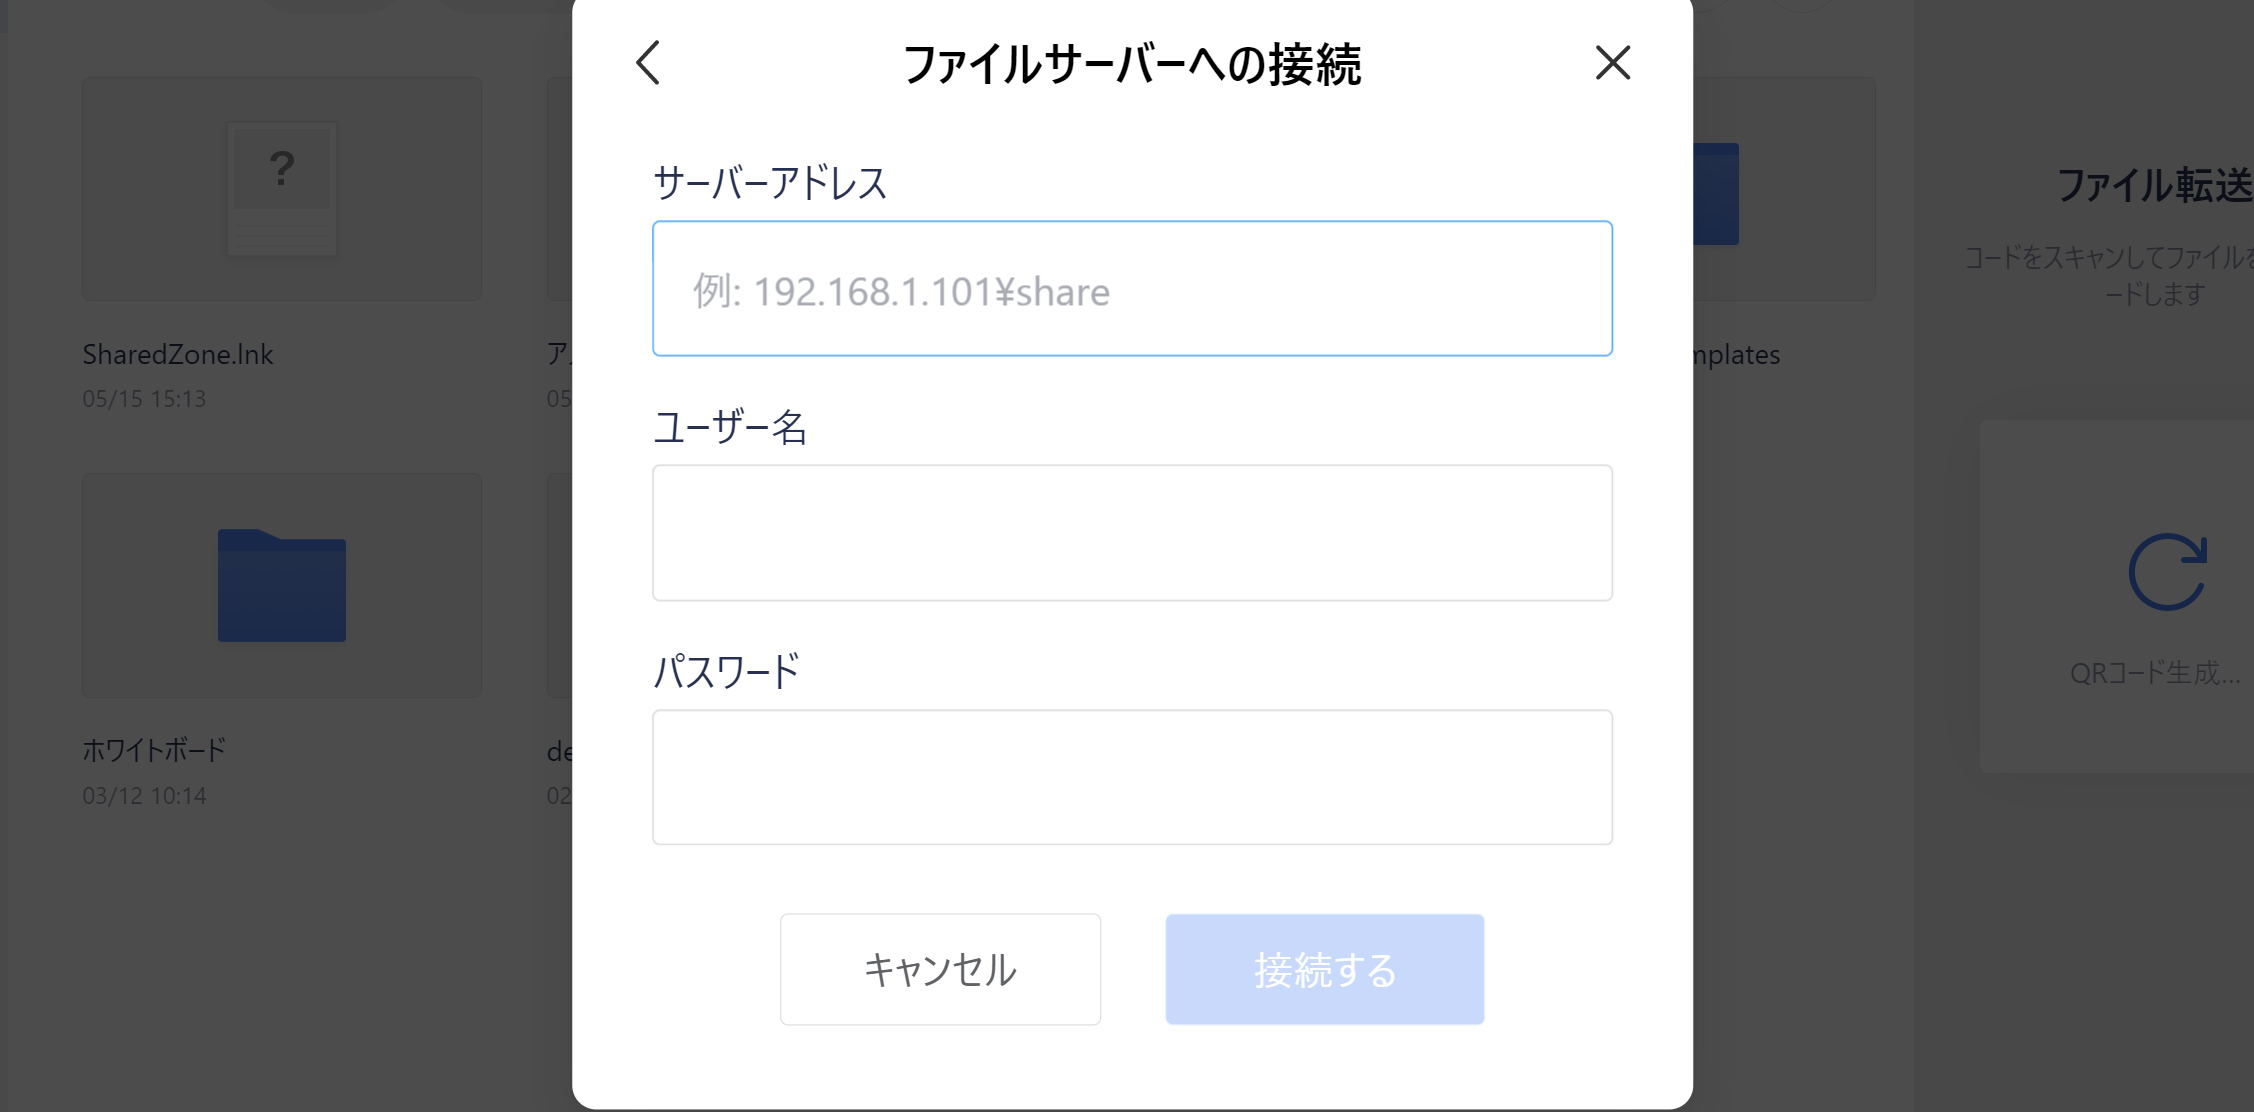Click the サーバーアドレス field label
Viewport: 2254px width, 1112px height.
[770, 183]
